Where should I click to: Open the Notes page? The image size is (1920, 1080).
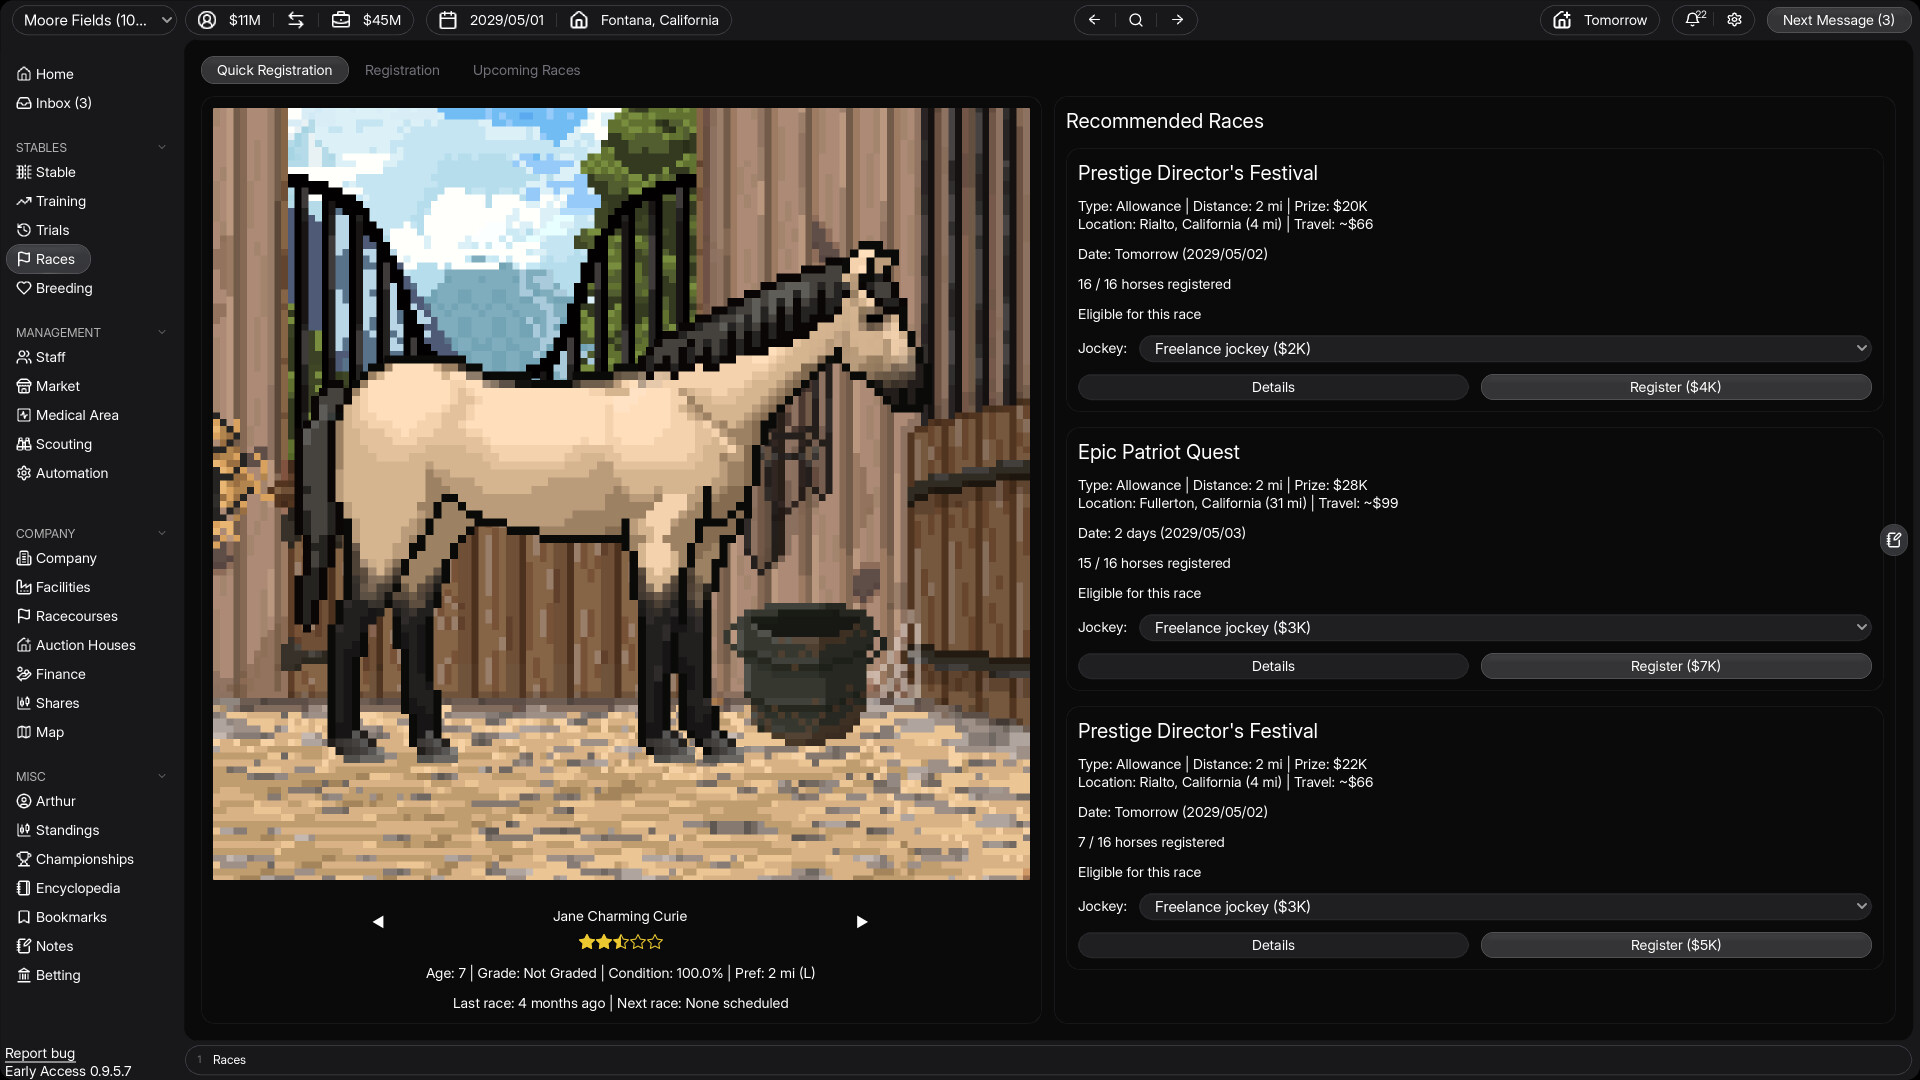(45, 946)
